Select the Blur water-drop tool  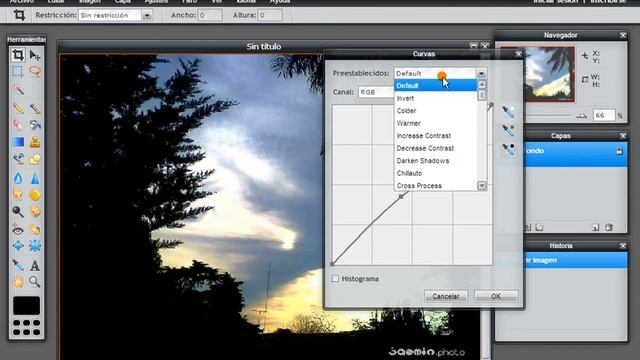click(x=18, y=178)
